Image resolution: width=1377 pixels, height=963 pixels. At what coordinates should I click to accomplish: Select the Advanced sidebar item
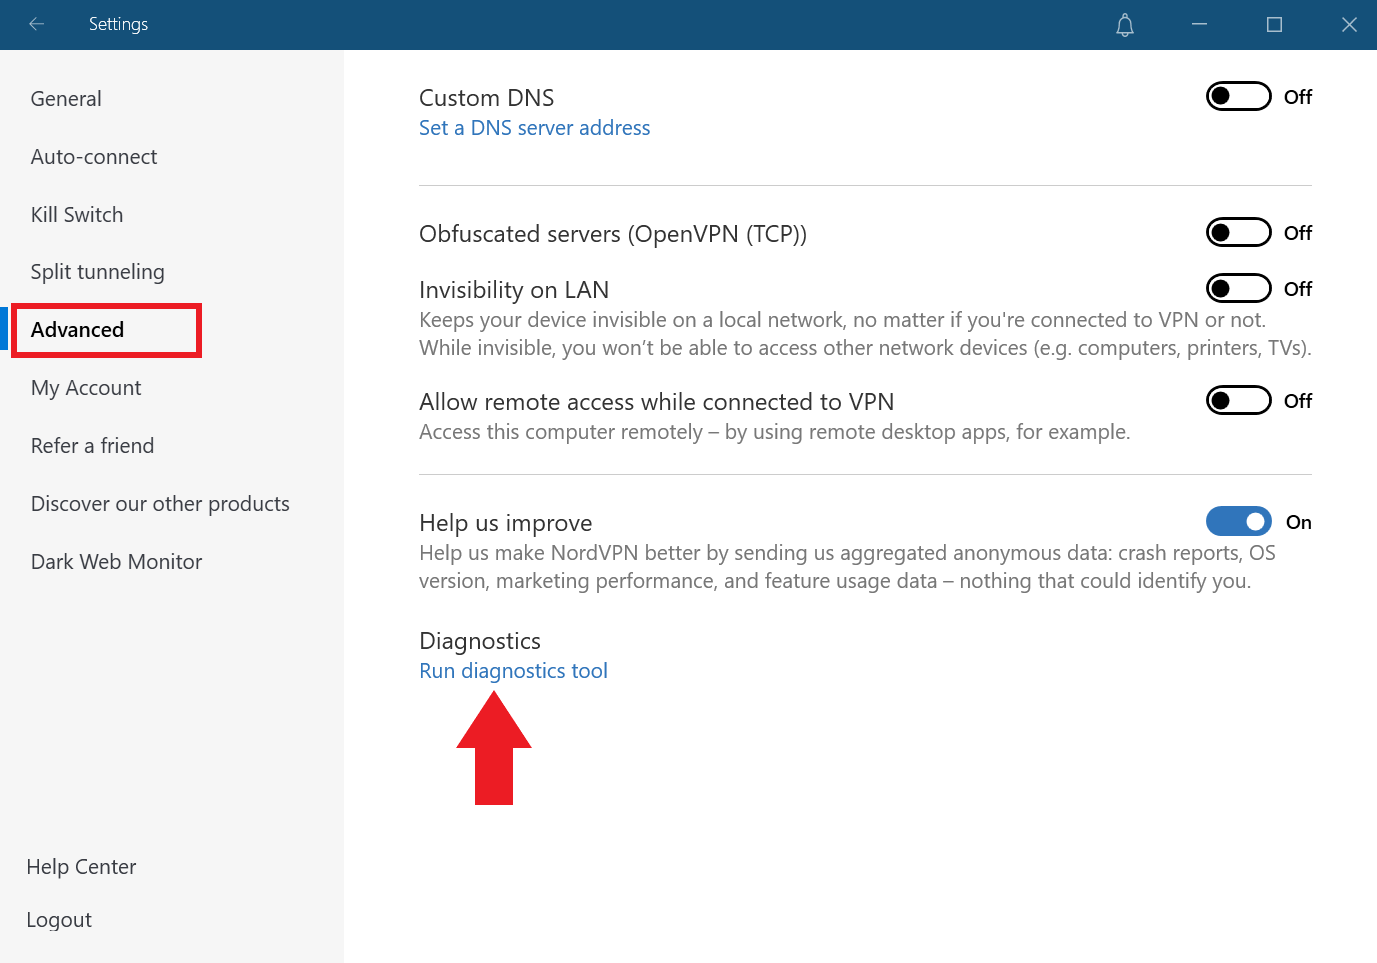[x=78, y=330]
